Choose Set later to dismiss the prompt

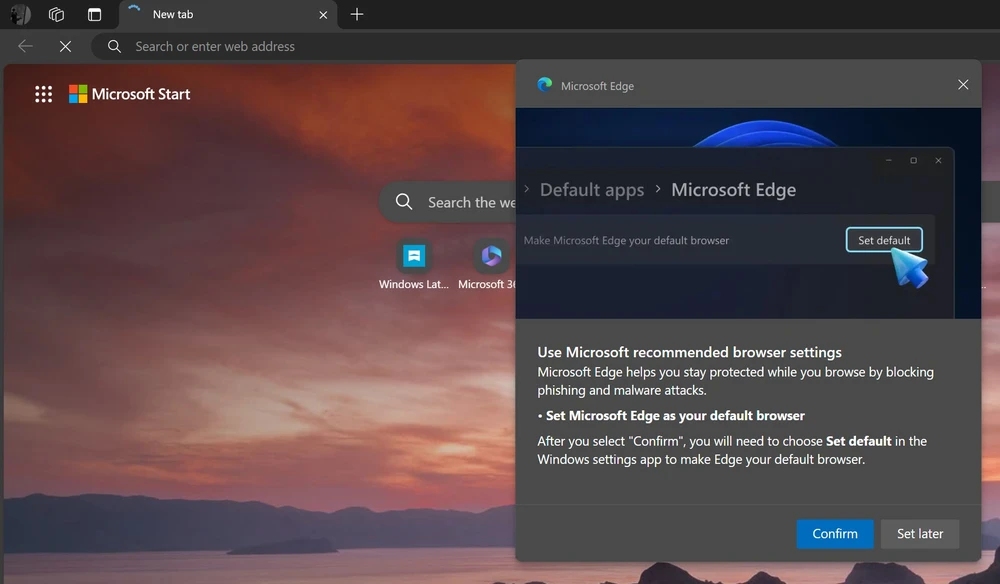point(919,534)
